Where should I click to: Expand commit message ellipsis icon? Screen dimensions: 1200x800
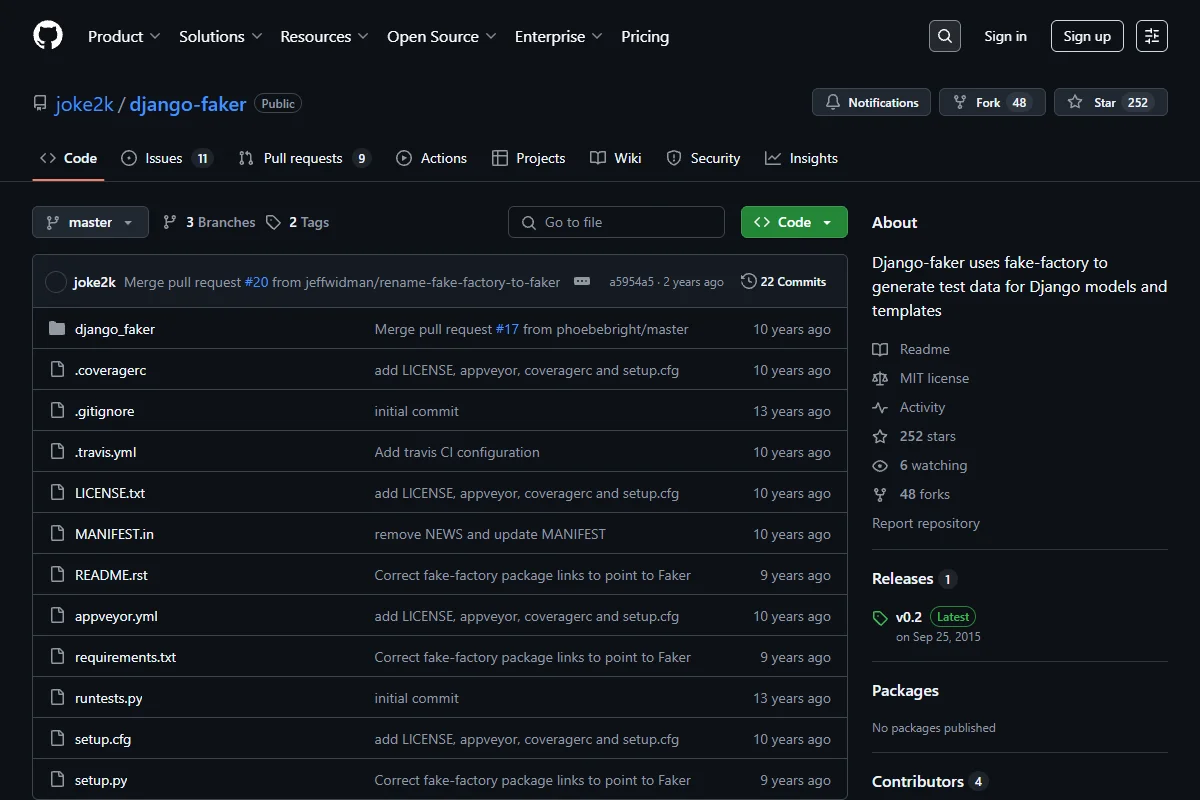(x=582, y=282)
